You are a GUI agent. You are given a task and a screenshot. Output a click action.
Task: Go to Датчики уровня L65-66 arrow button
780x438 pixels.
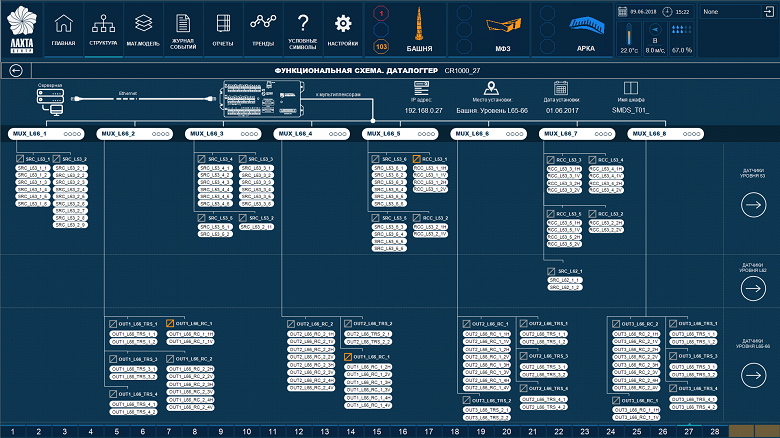(754, 375)
